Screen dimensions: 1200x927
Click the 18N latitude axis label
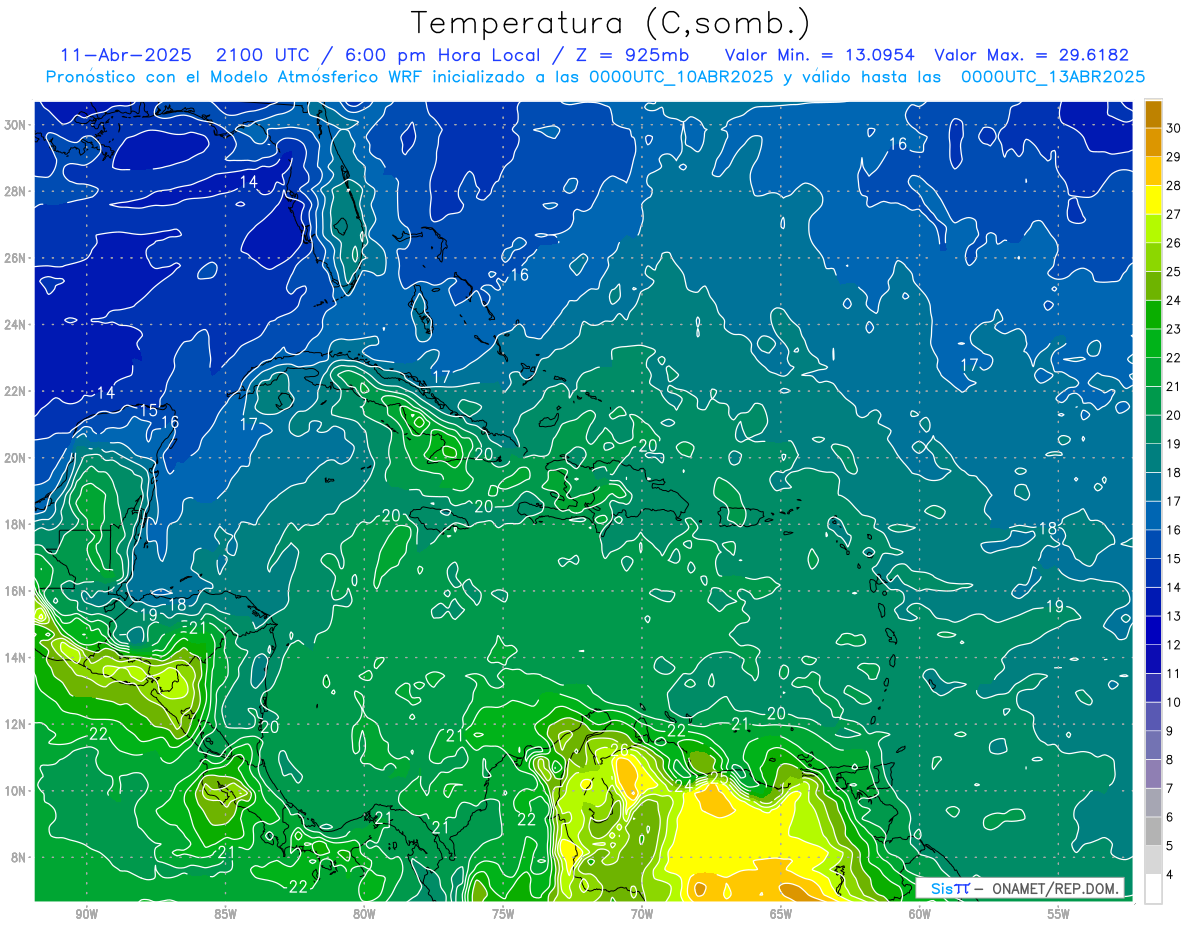point(16,524)
